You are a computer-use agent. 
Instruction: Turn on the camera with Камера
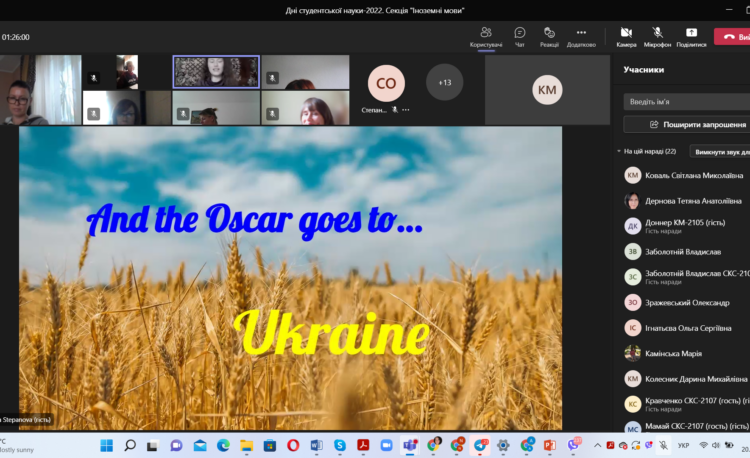[x=626, y=37]
